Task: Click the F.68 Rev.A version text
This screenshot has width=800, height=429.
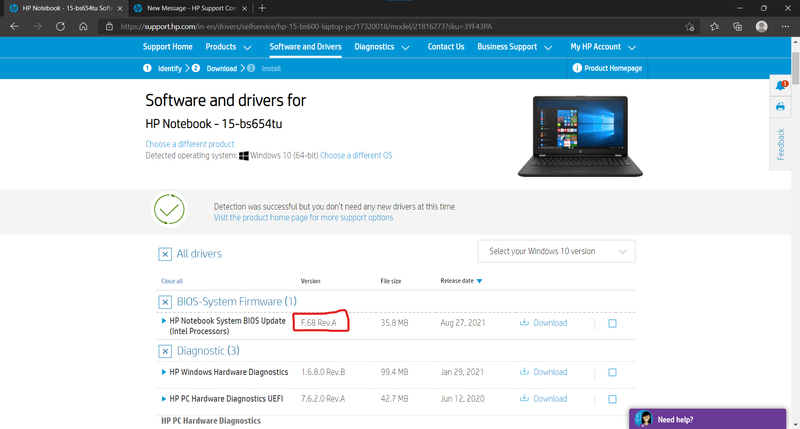Action: 318,323
